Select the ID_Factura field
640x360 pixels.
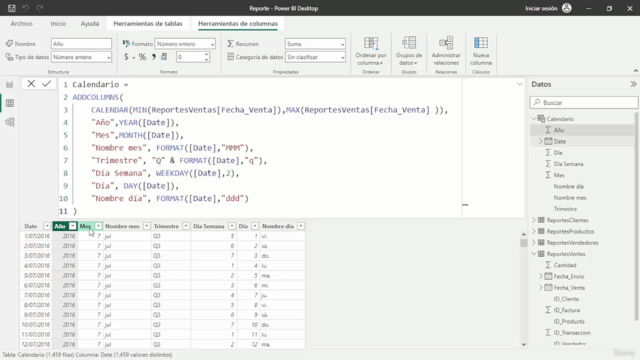coord(567,310)
